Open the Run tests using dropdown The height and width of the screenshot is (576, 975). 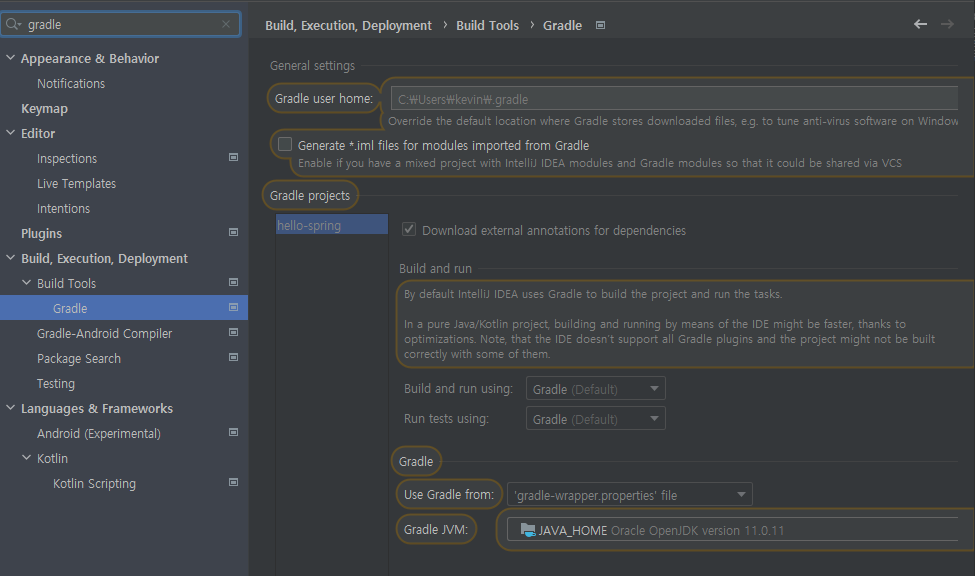click(x=596, y=419)
